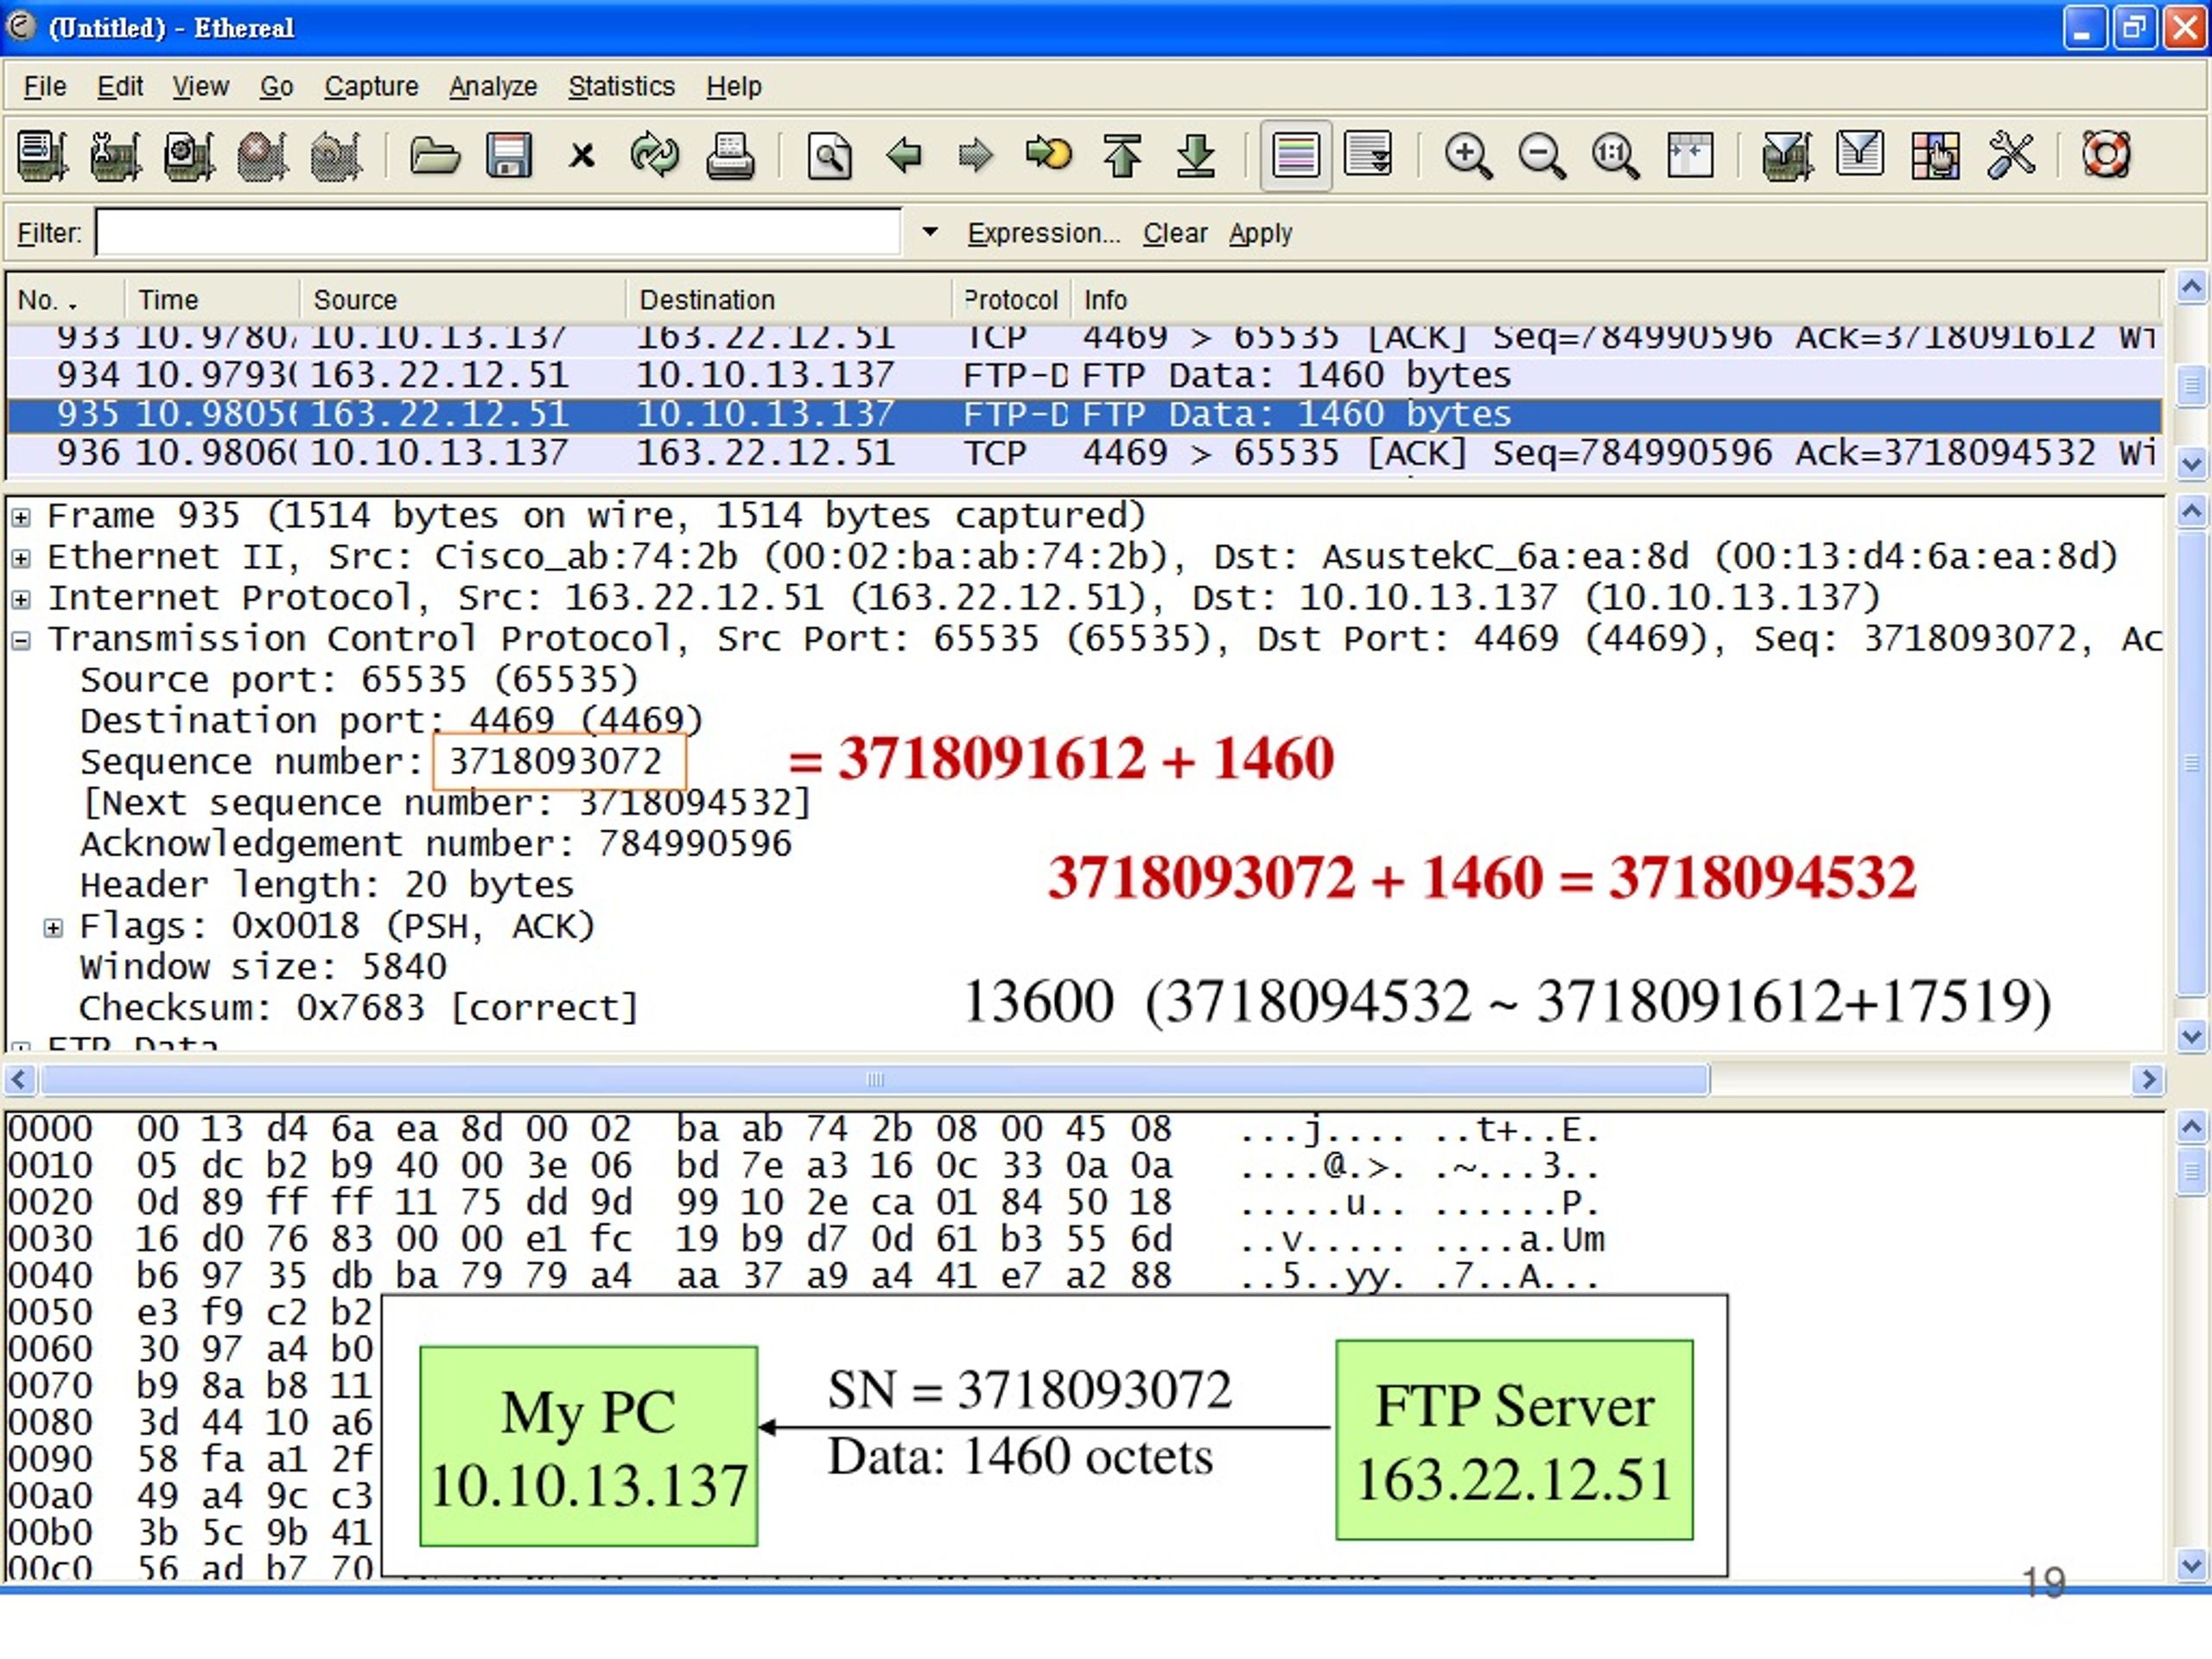
Task: Sort packets by Time column header
Action: click(212, 300)
